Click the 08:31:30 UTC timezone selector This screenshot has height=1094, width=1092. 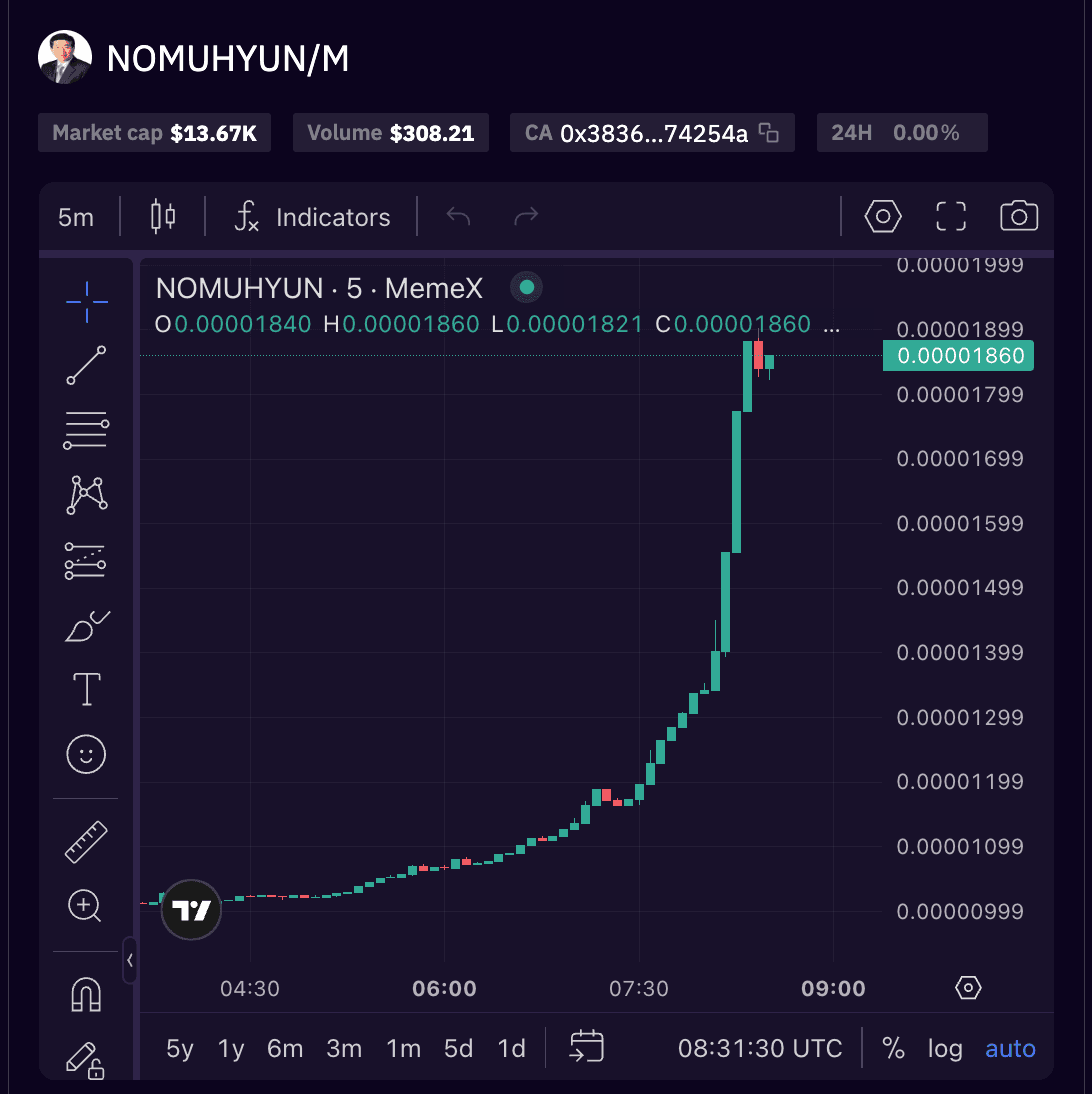pyautogui.click(x=760, y=1048)
